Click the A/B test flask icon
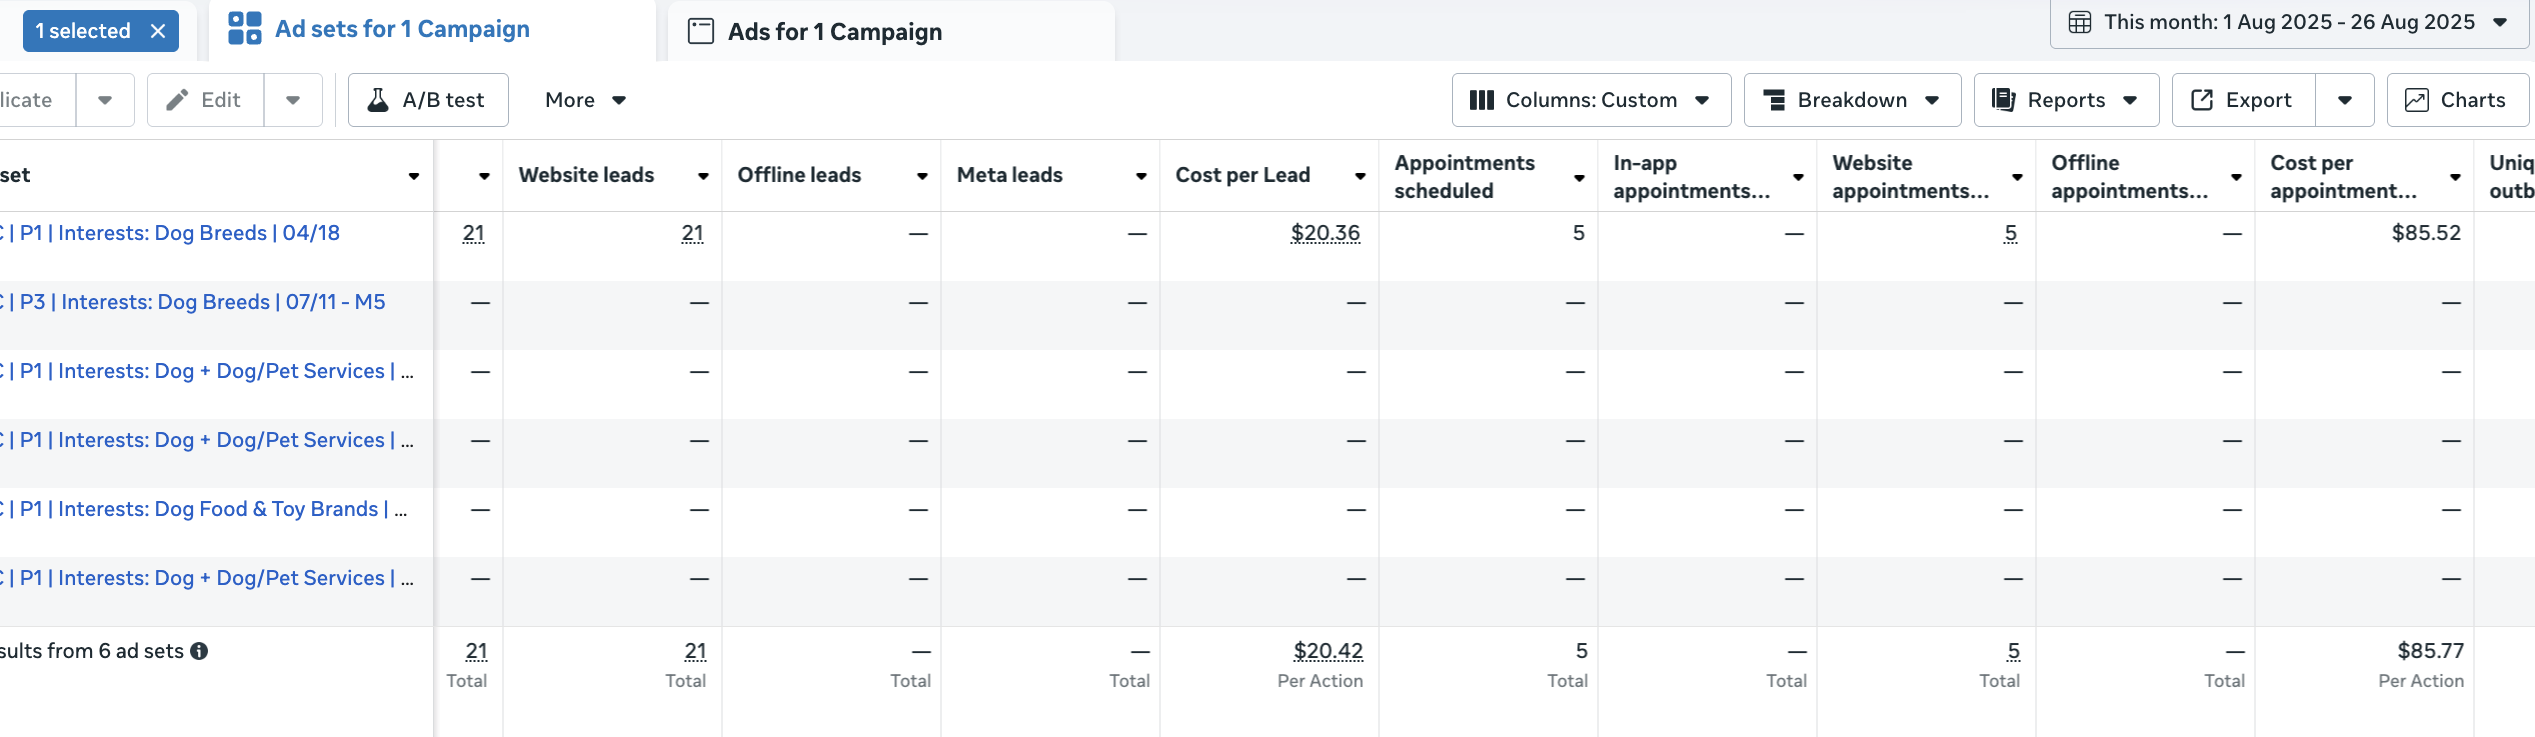The image size is (2535, 737). [x=378, y=100]
